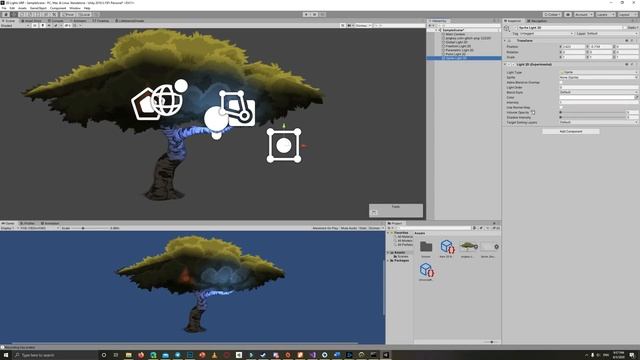Switch to the Navigation tab
Image resolution: width=640 pixels, height=360 pixels.
[x=537, y=21]
